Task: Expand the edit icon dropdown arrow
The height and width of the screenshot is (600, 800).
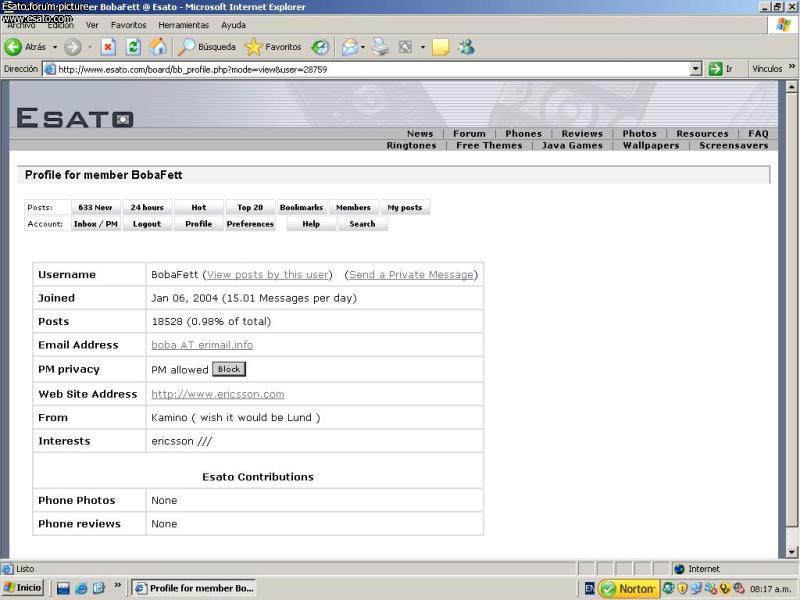Action: coord(422,47)
